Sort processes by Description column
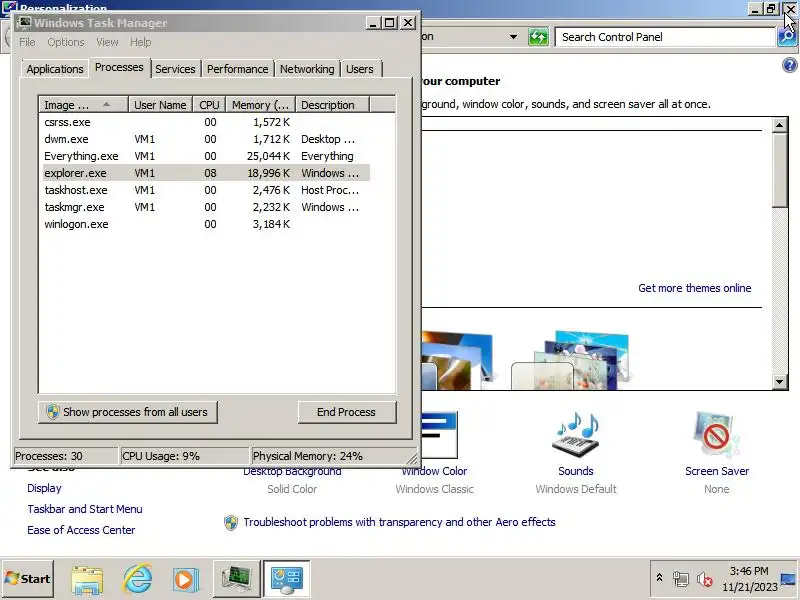This screenshot has width=800, height=600. click(332, 105)
